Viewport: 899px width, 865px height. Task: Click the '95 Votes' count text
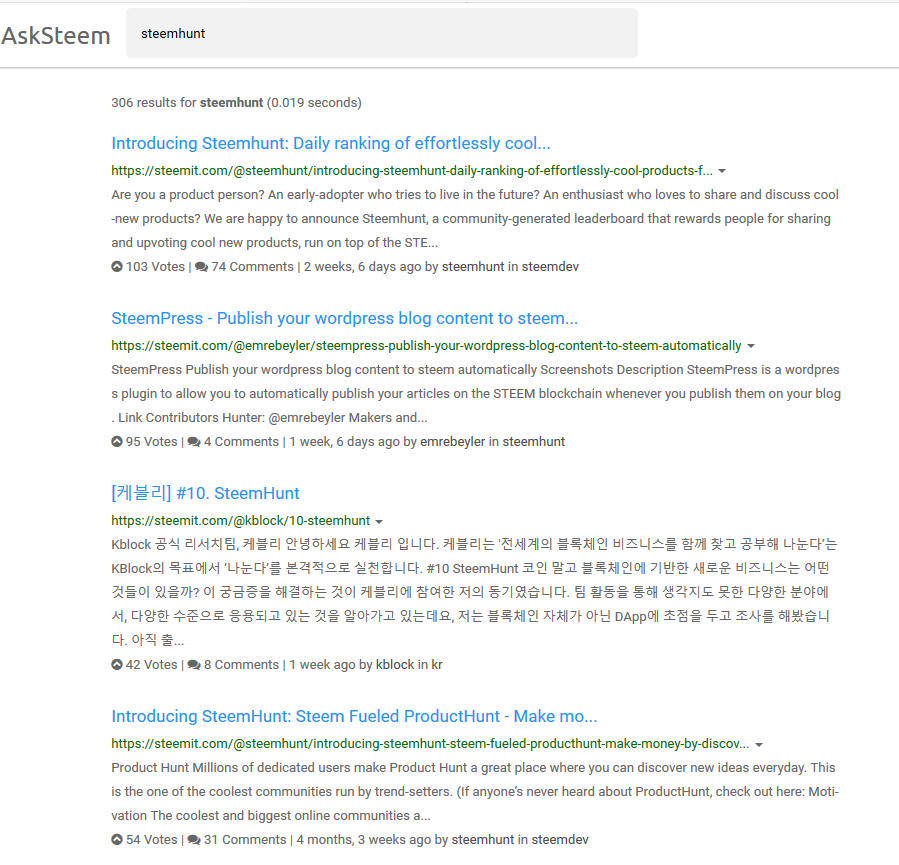tap(151, 441)
